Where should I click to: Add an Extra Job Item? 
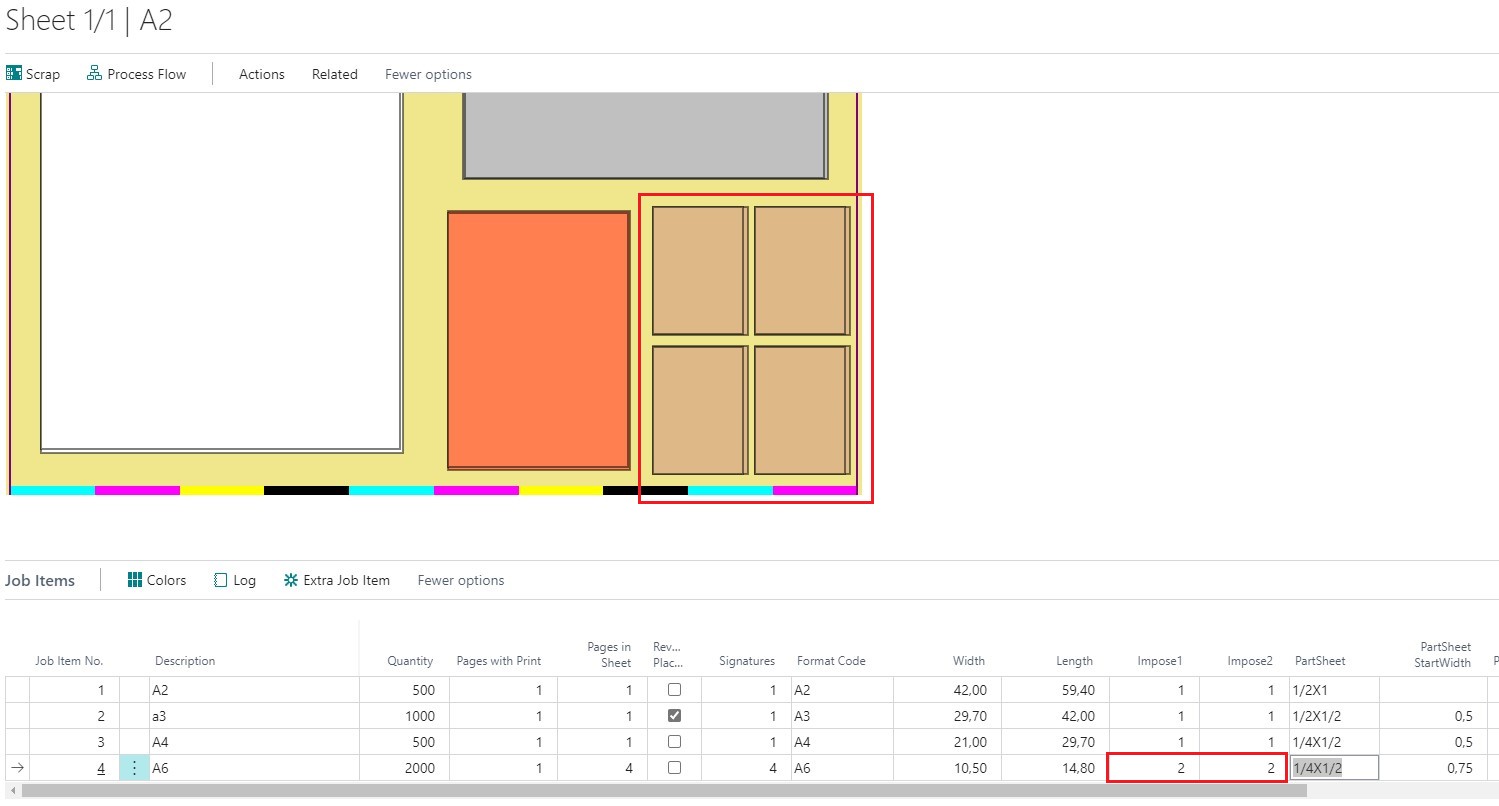click(336, 580)
